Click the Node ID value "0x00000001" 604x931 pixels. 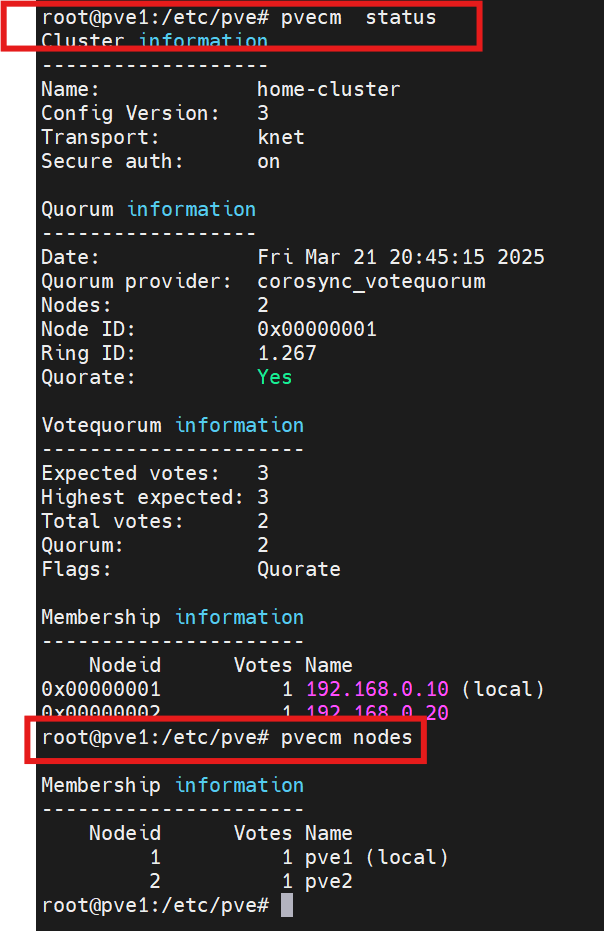[x=316, y=329]
